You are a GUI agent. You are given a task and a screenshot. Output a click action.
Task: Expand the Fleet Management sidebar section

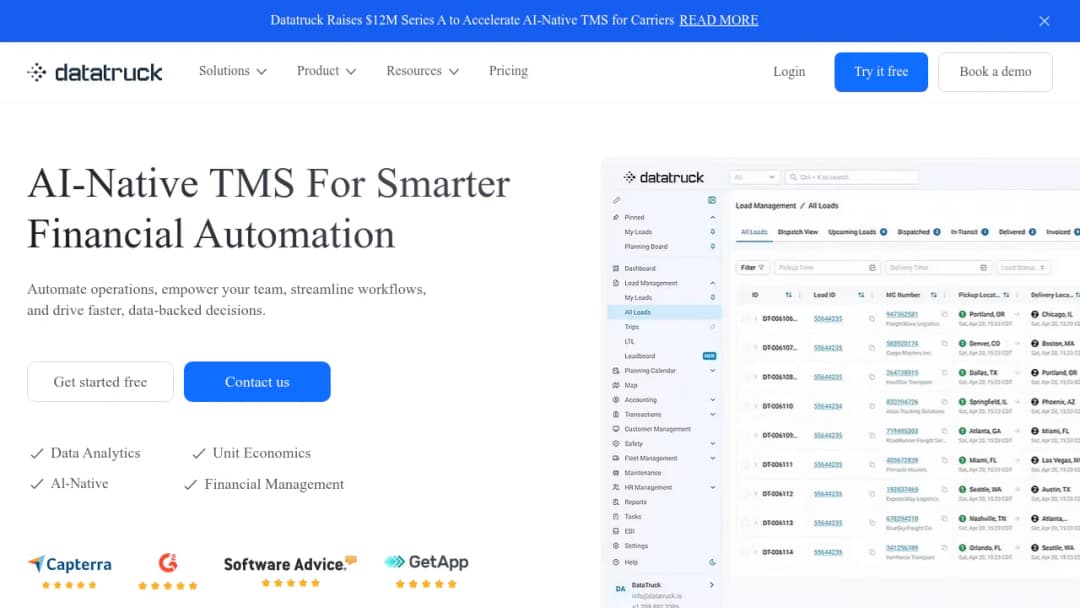[x=712, y=459]
